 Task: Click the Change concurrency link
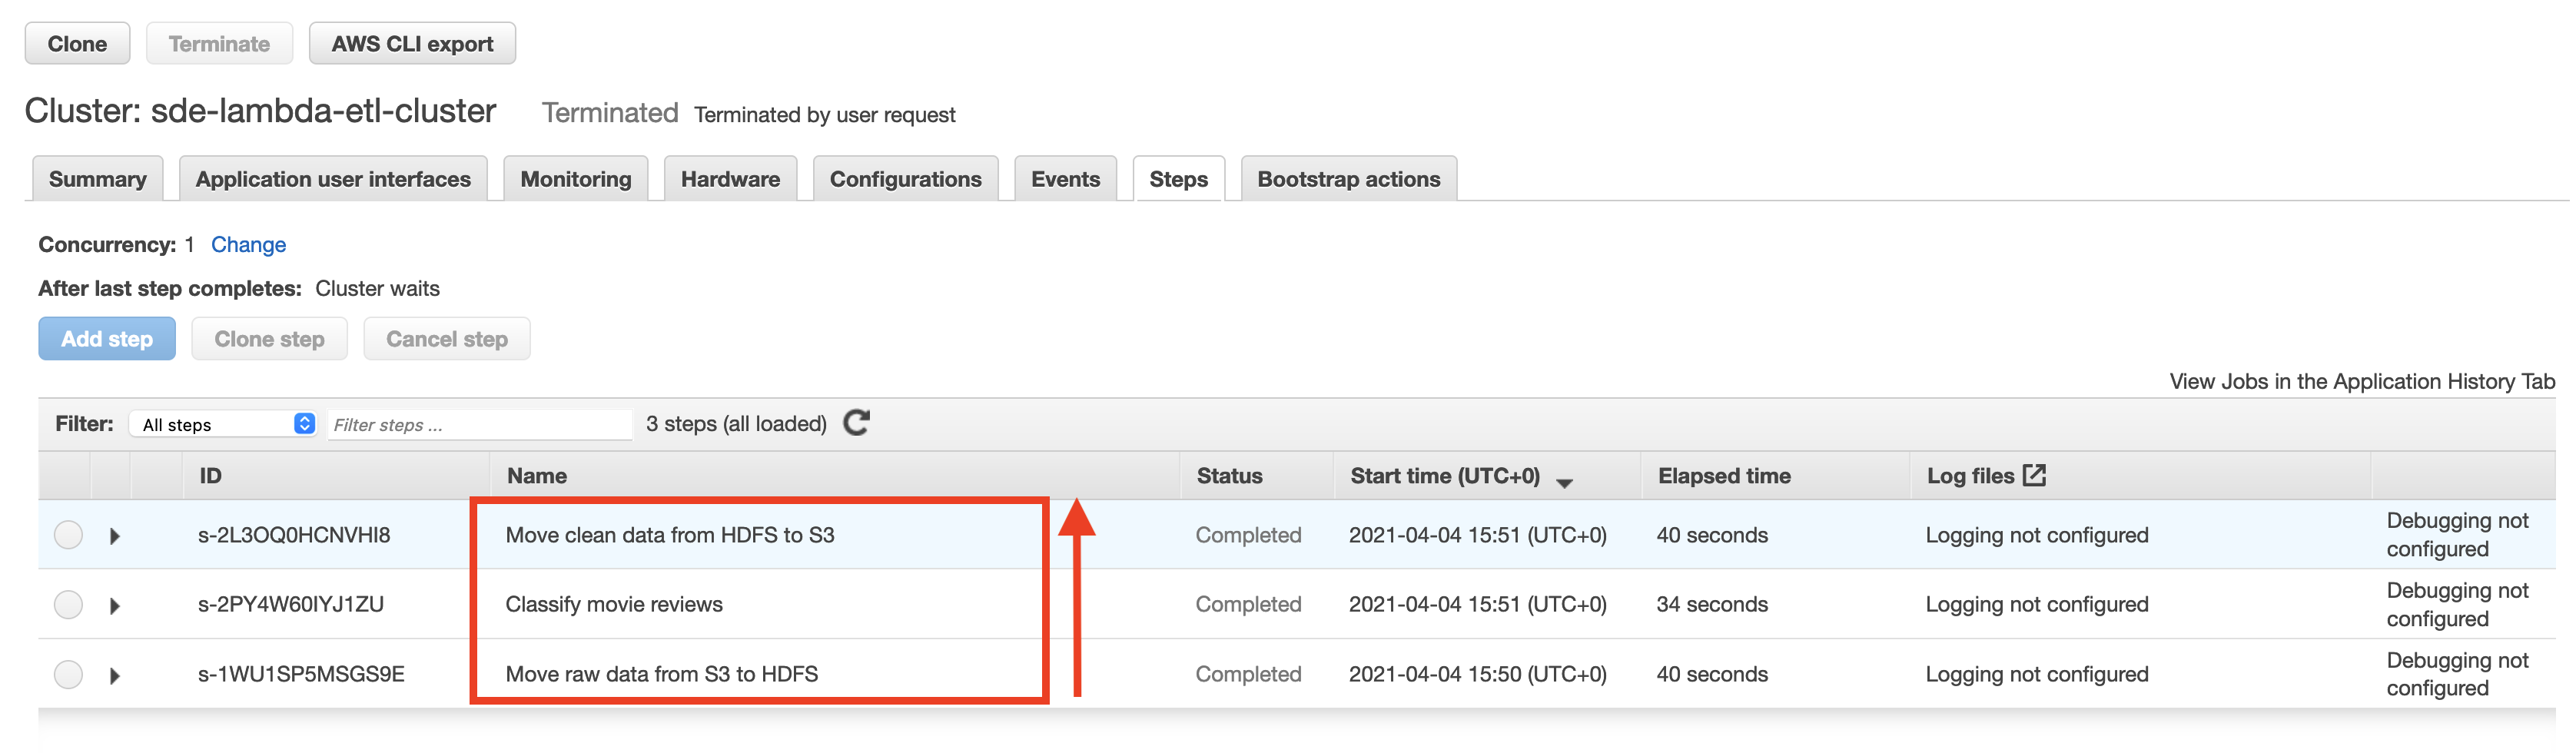point(248,245)
